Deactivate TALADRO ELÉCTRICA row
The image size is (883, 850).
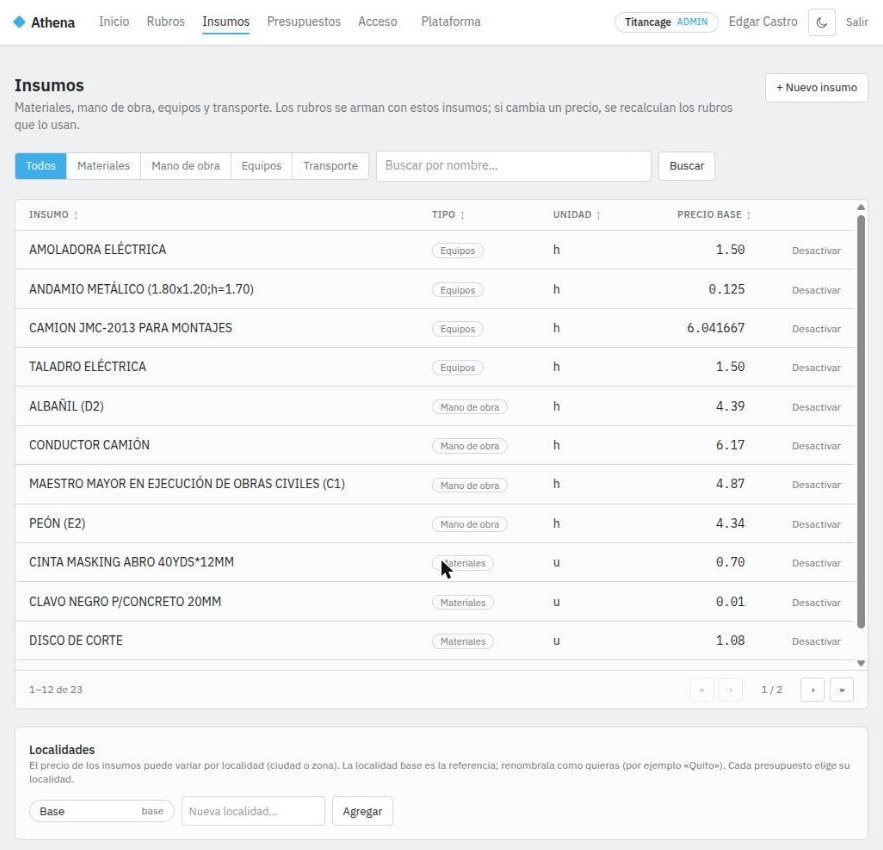[x=816, y=368]
